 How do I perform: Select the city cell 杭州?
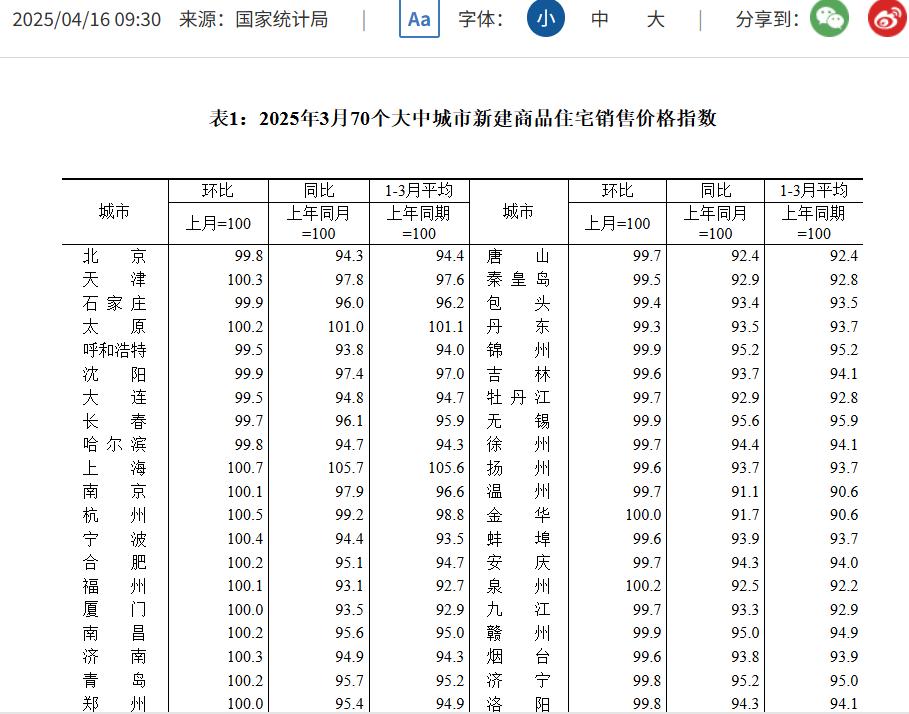click(x=114, y=515)
